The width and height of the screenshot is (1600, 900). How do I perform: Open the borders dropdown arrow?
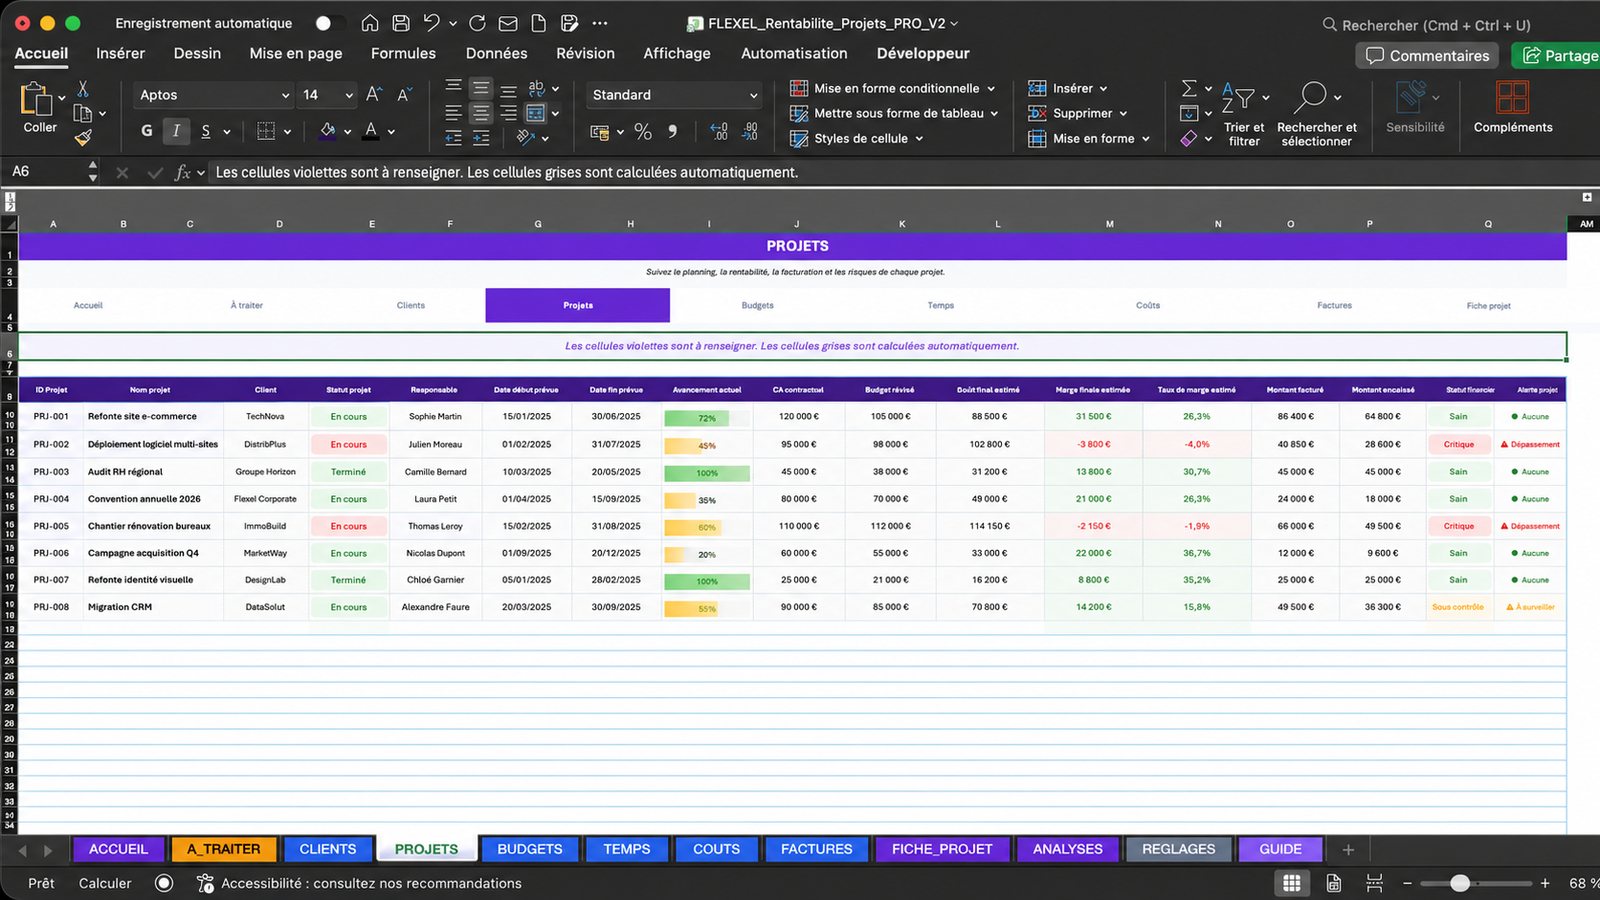(x=287, y=131)
